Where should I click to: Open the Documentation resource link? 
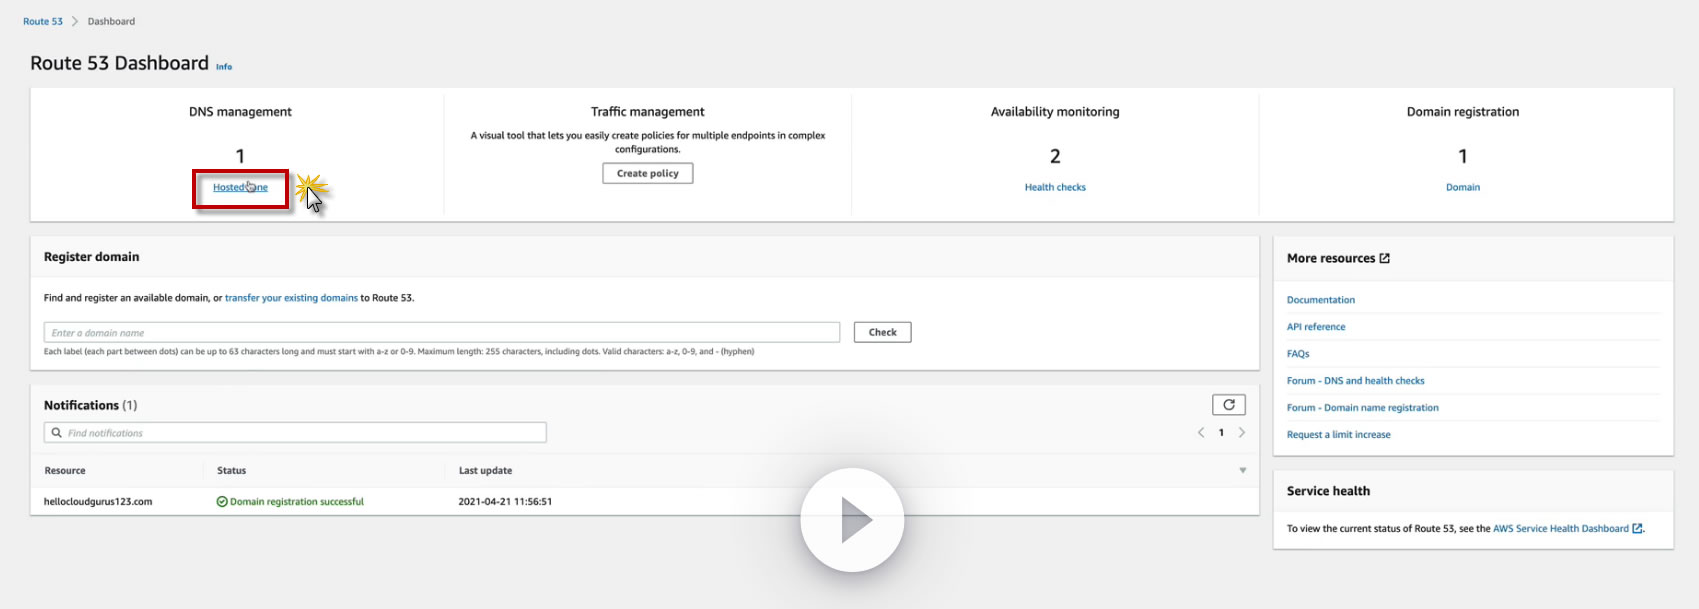tap(1321, 300)
